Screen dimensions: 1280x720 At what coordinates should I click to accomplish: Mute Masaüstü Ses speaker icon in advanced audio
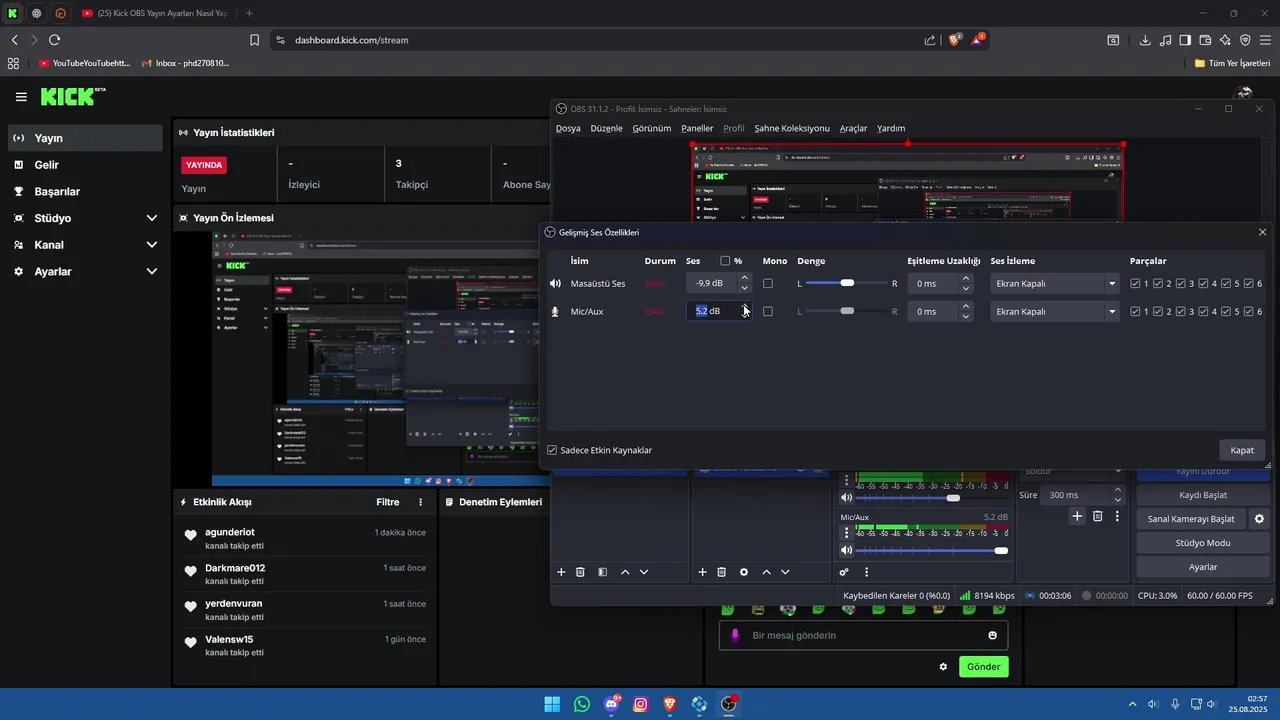[556, 283]
